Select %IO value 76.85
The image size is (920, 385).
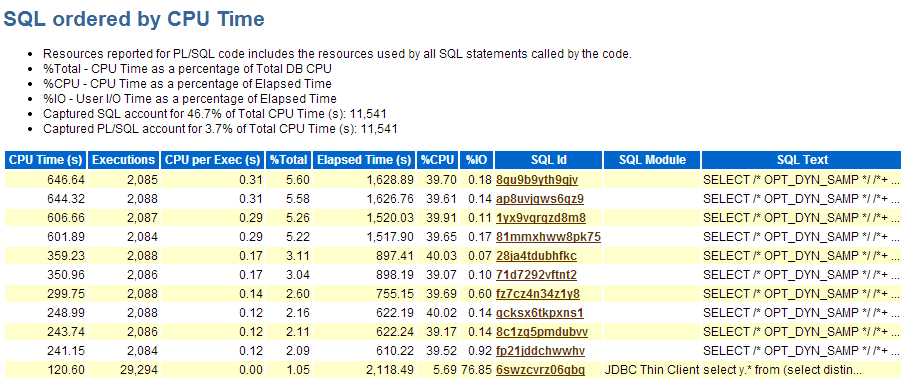tap(477, 370)
